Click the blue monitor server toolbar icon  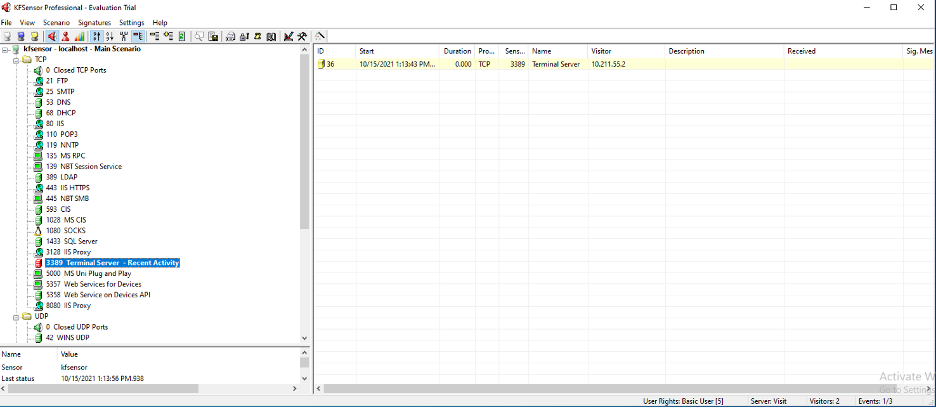(x=21, y=36)
